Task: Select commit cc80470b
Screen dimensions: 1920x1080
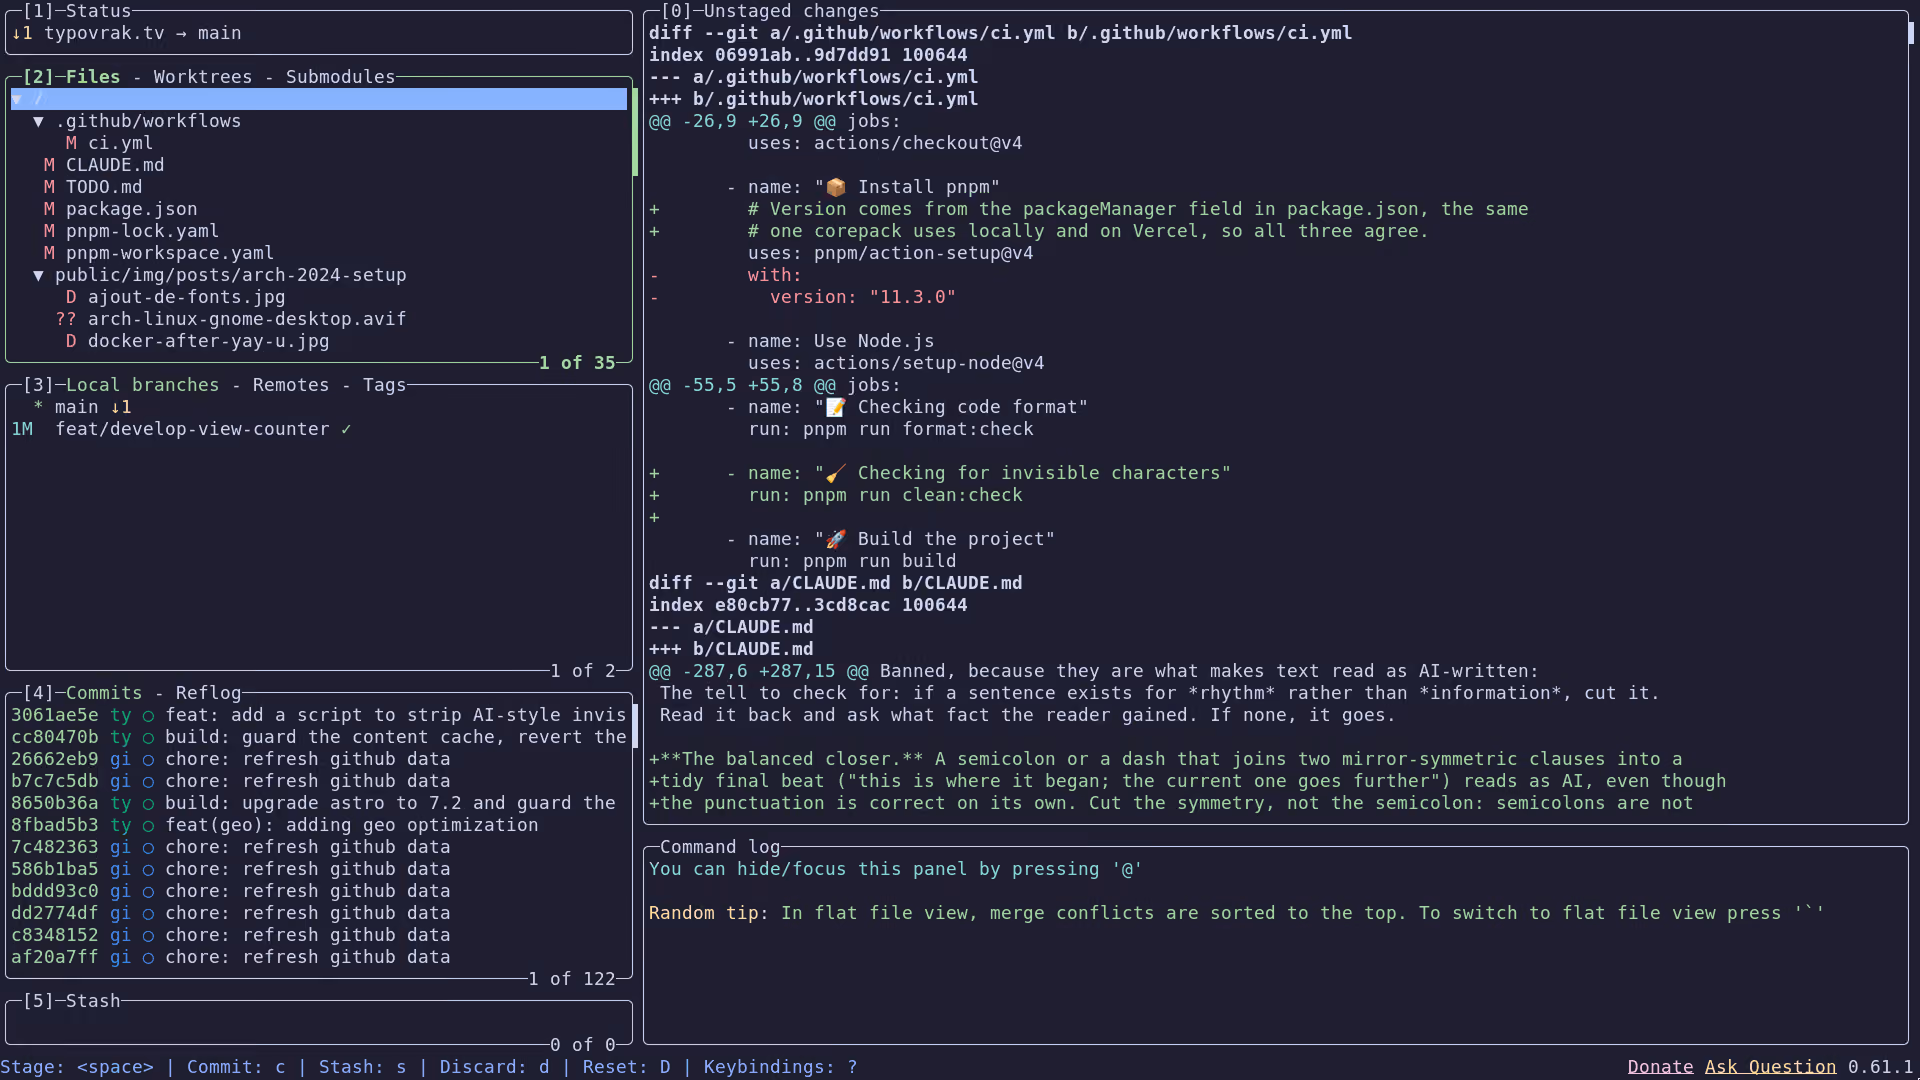Action: (x=318, y=737)
